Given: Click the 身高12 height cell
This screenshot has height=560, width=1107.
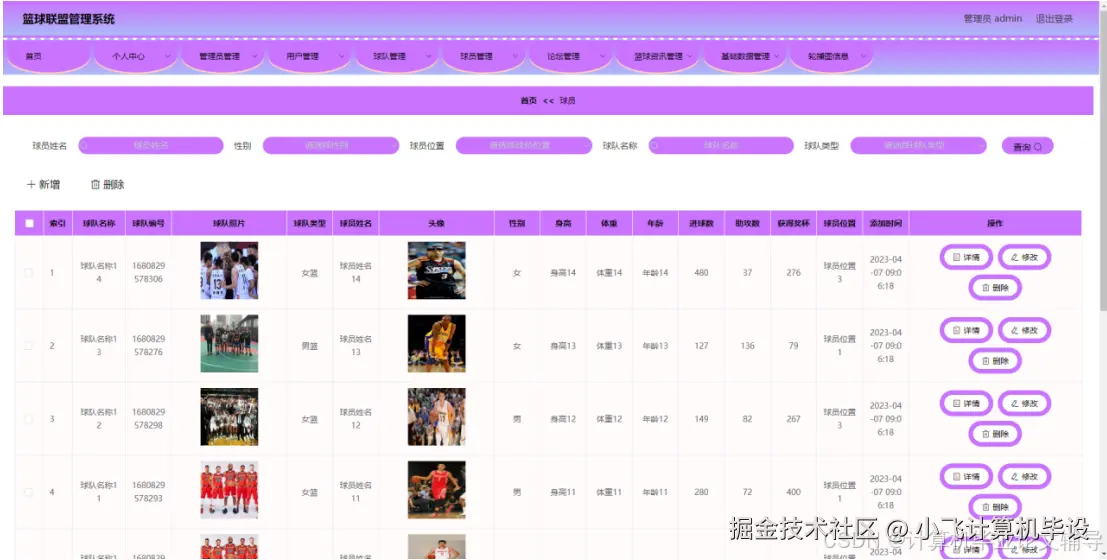Looking at the screenshot, I should tap(563, 419).
